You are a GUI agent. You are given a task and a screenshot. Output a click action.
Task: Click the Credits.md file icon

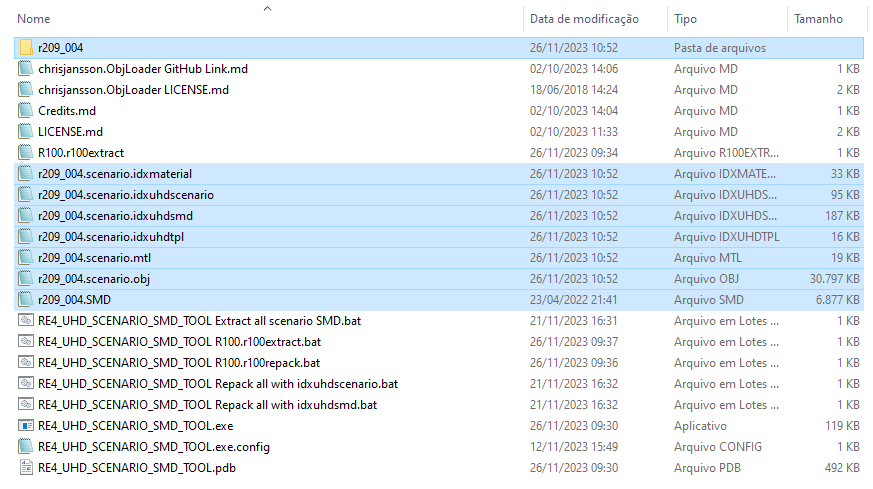[26, 111]
